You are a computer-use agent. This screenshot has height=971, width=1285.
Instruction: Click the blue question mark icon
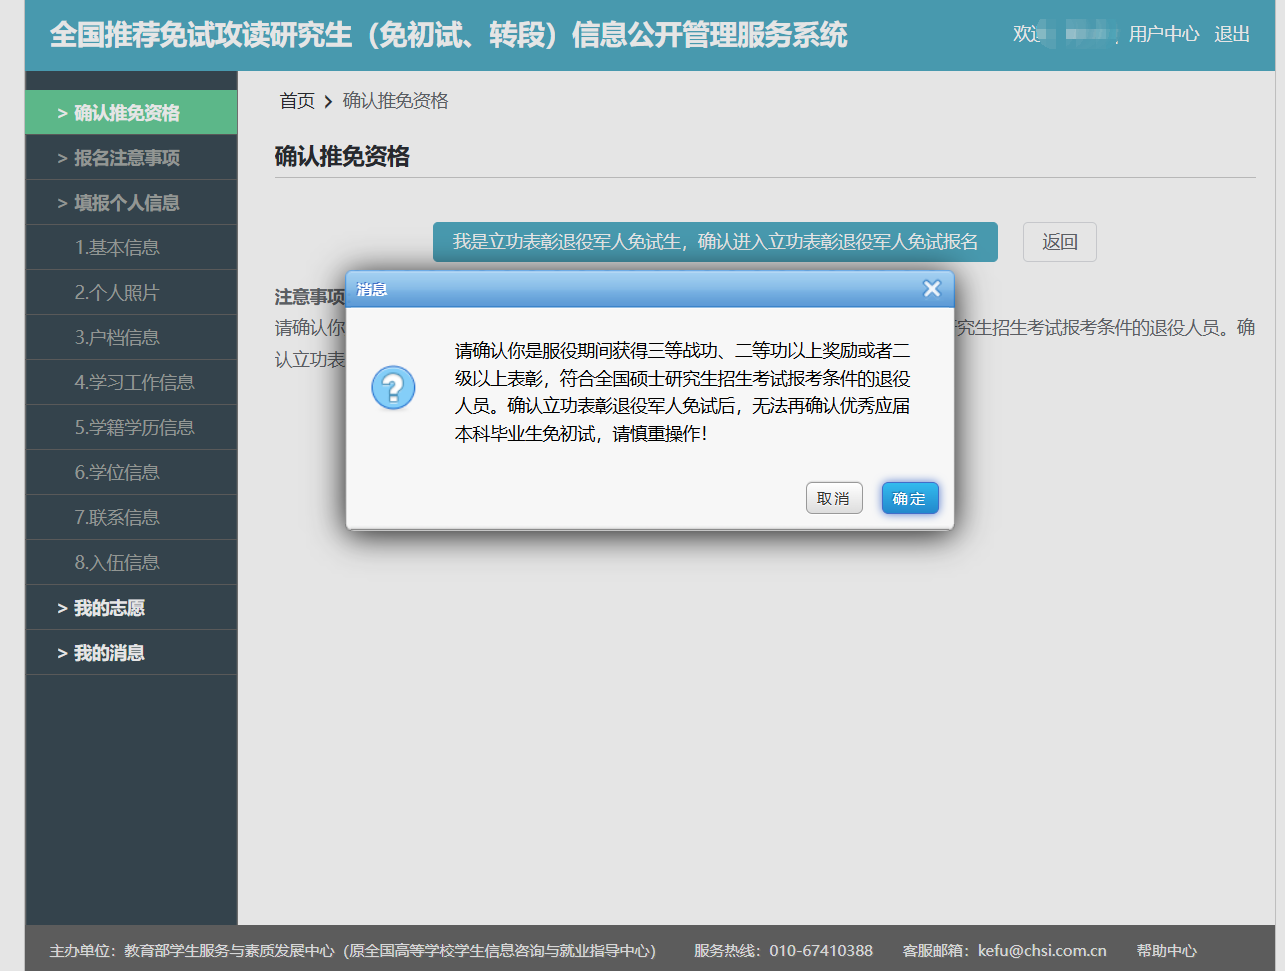pos(393,387)
